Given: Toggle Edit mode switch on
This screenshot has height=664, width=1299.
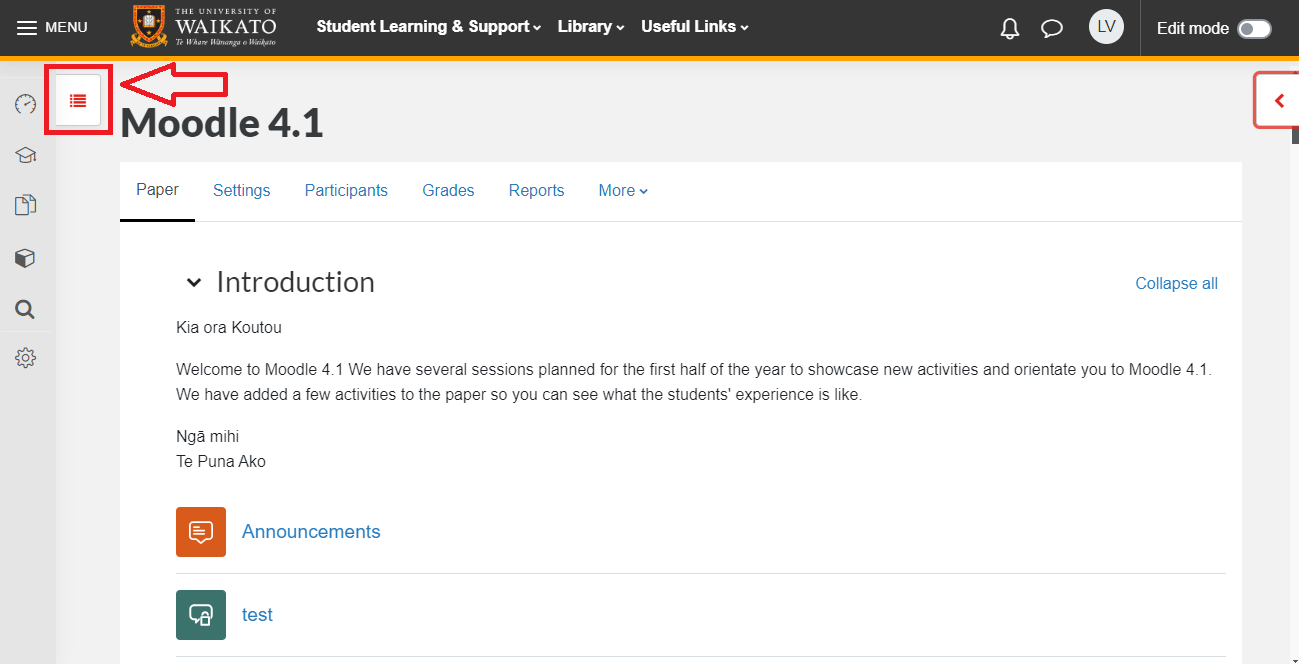Looking at the screenshot, I should click(x=1254, y=29).
